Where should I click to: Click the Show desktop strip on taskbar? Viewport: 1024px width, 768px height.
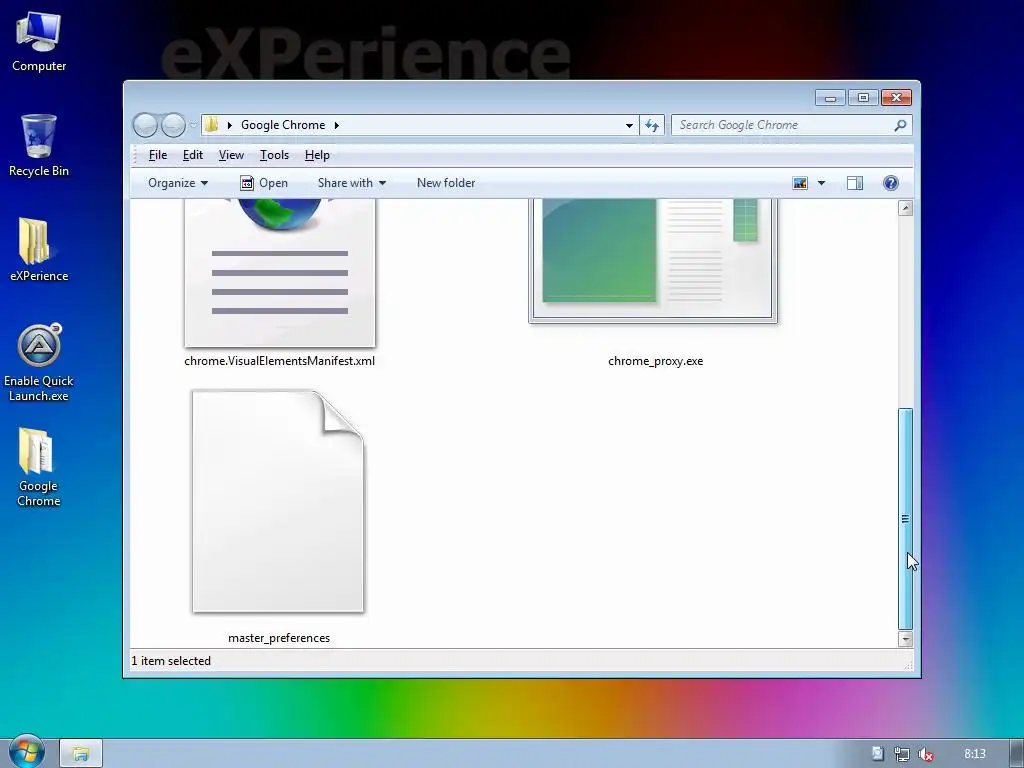pyautogui.click(x=1016, y=754)
